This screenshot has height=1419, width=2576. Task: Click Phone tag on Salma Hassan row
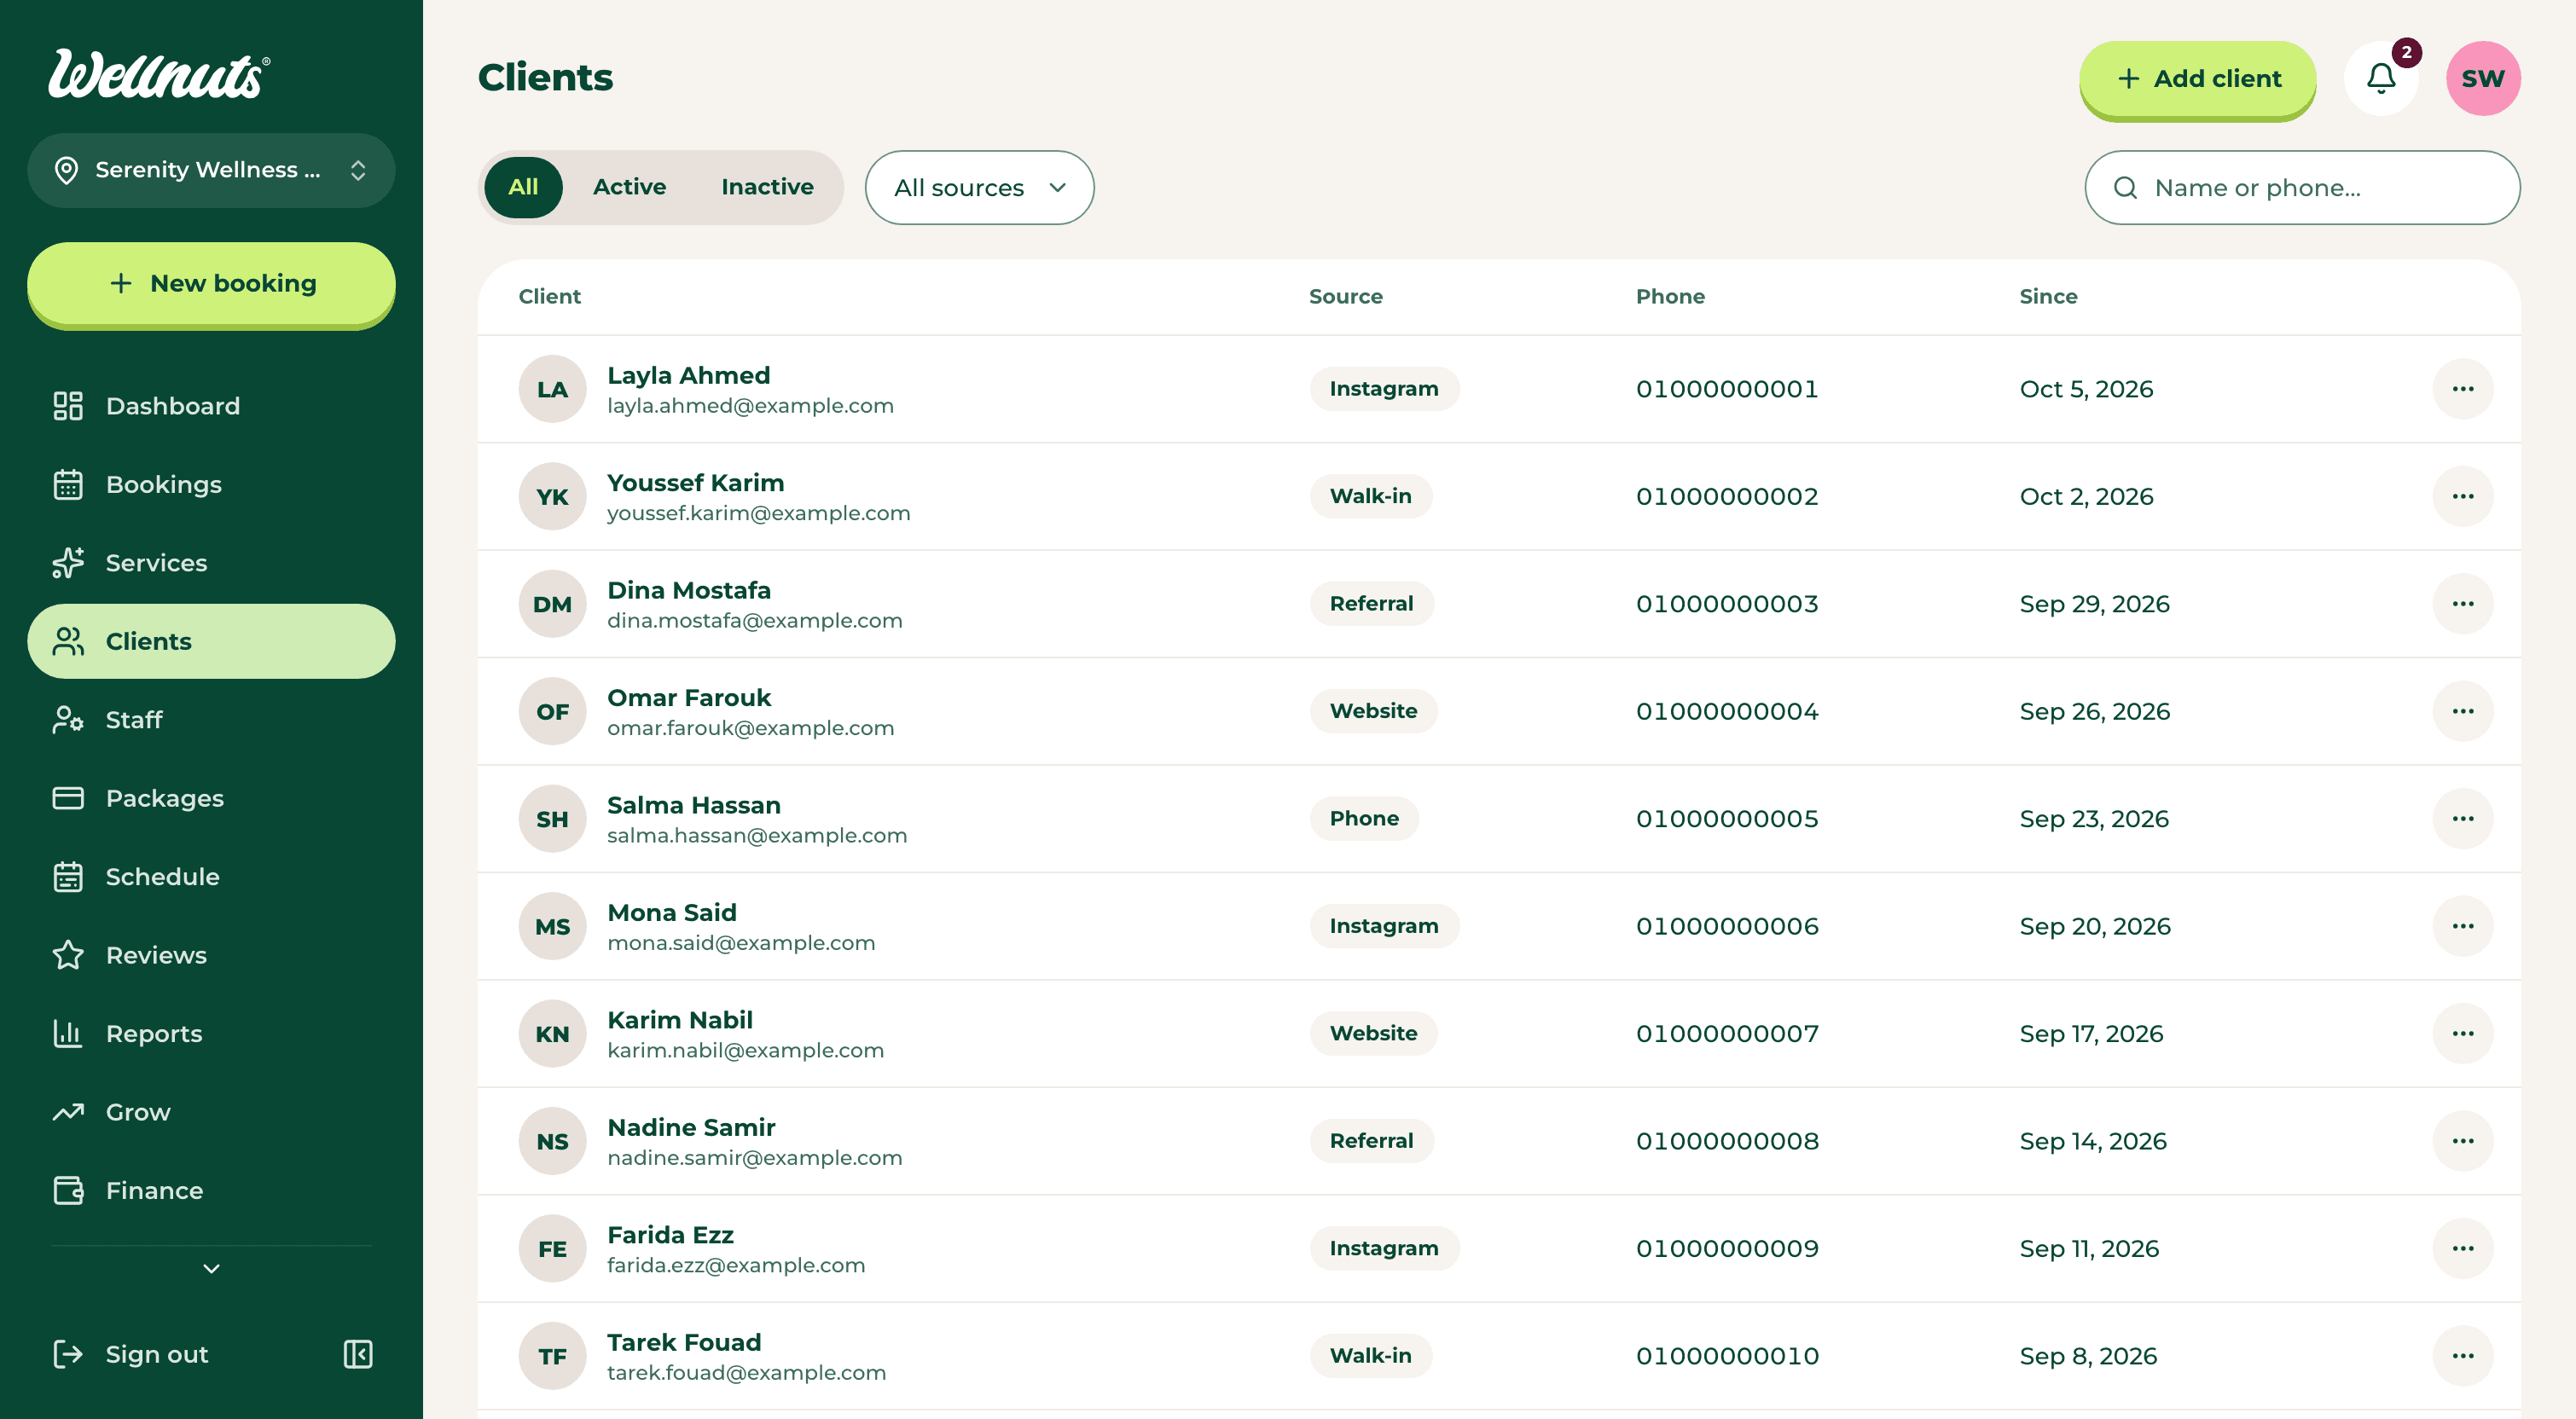(x=1364, y=819)
